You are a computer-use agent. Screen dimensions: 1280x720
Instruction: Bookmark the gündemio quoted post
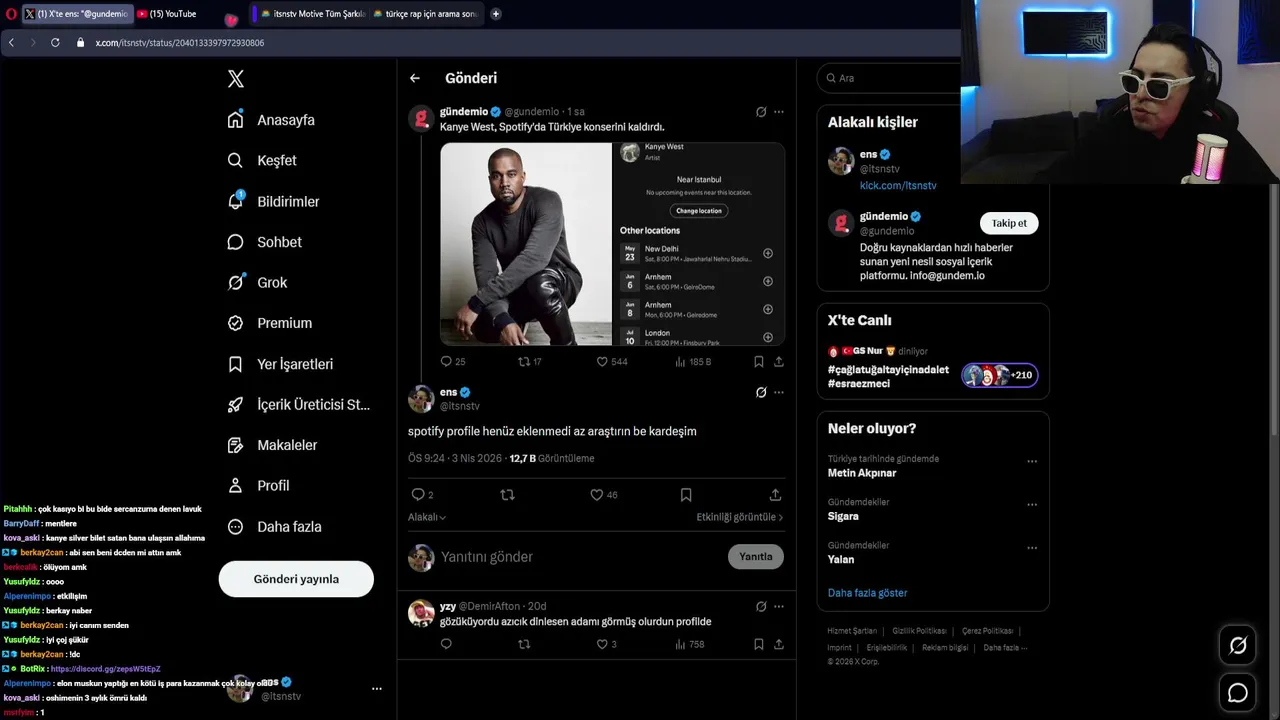point(759,361)
